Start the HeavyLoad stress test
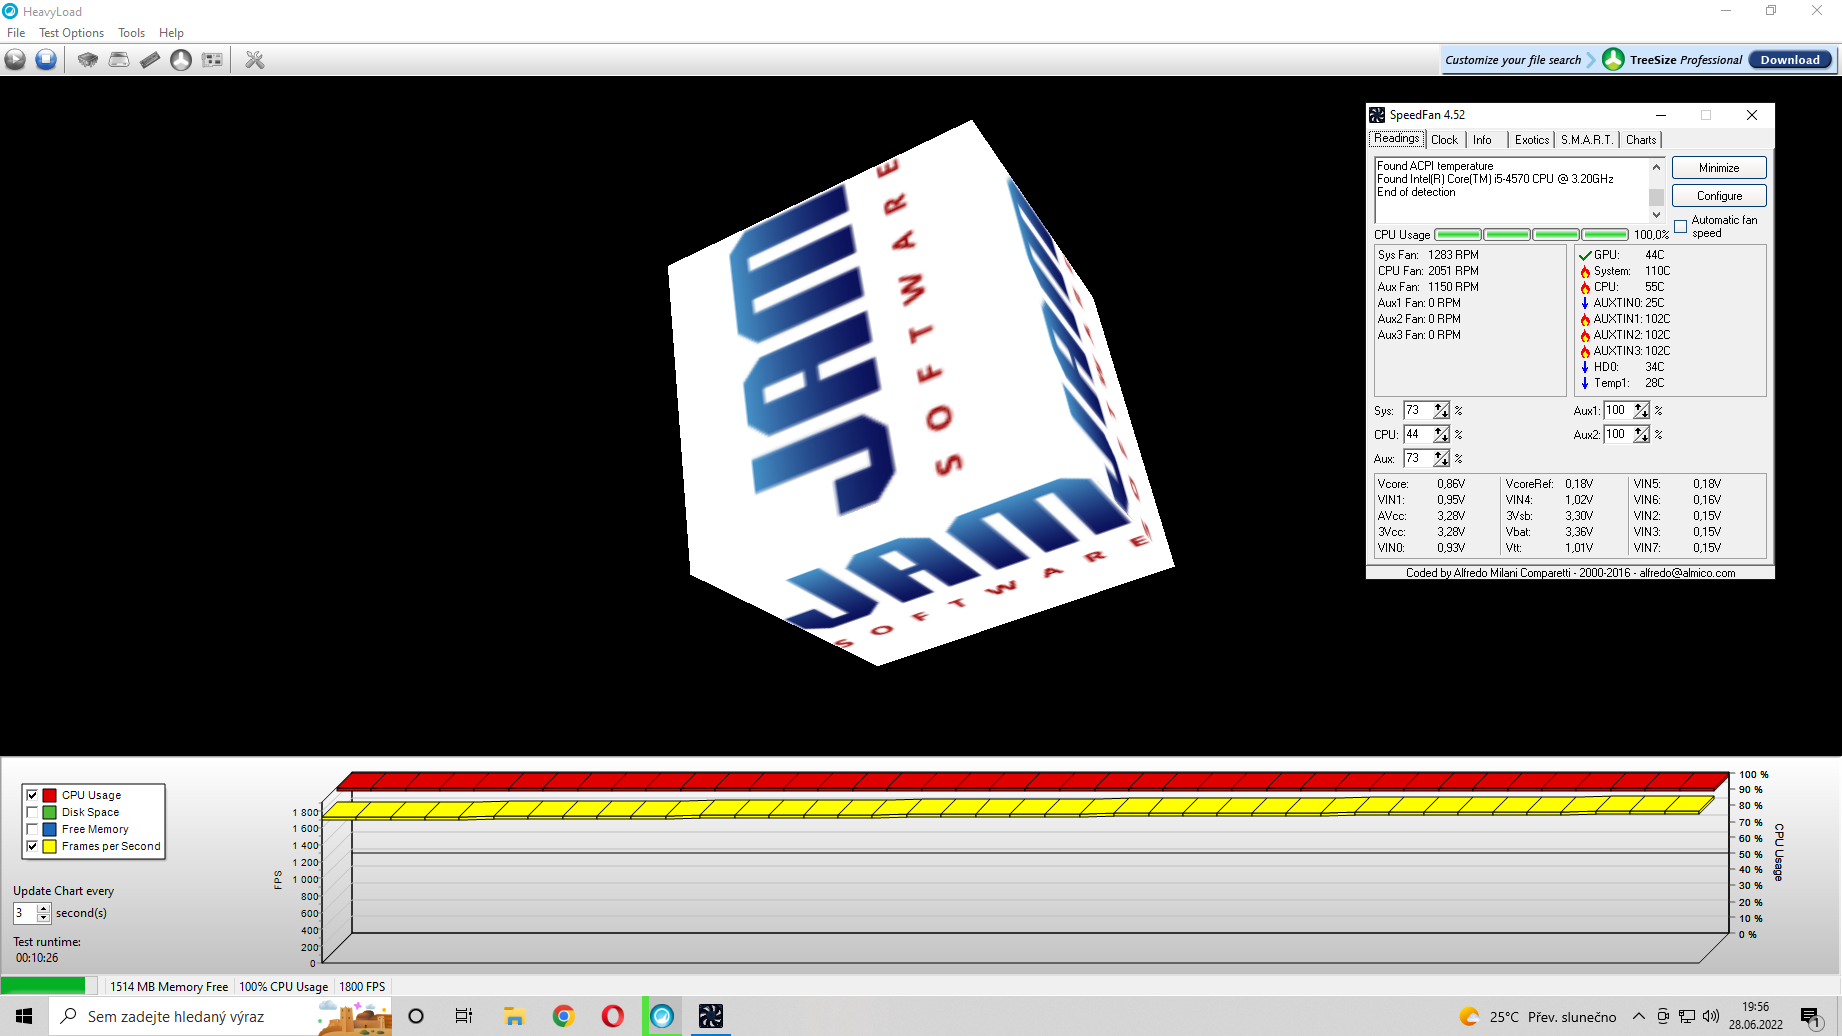Screen dimensions: 1842x1036 15,60
